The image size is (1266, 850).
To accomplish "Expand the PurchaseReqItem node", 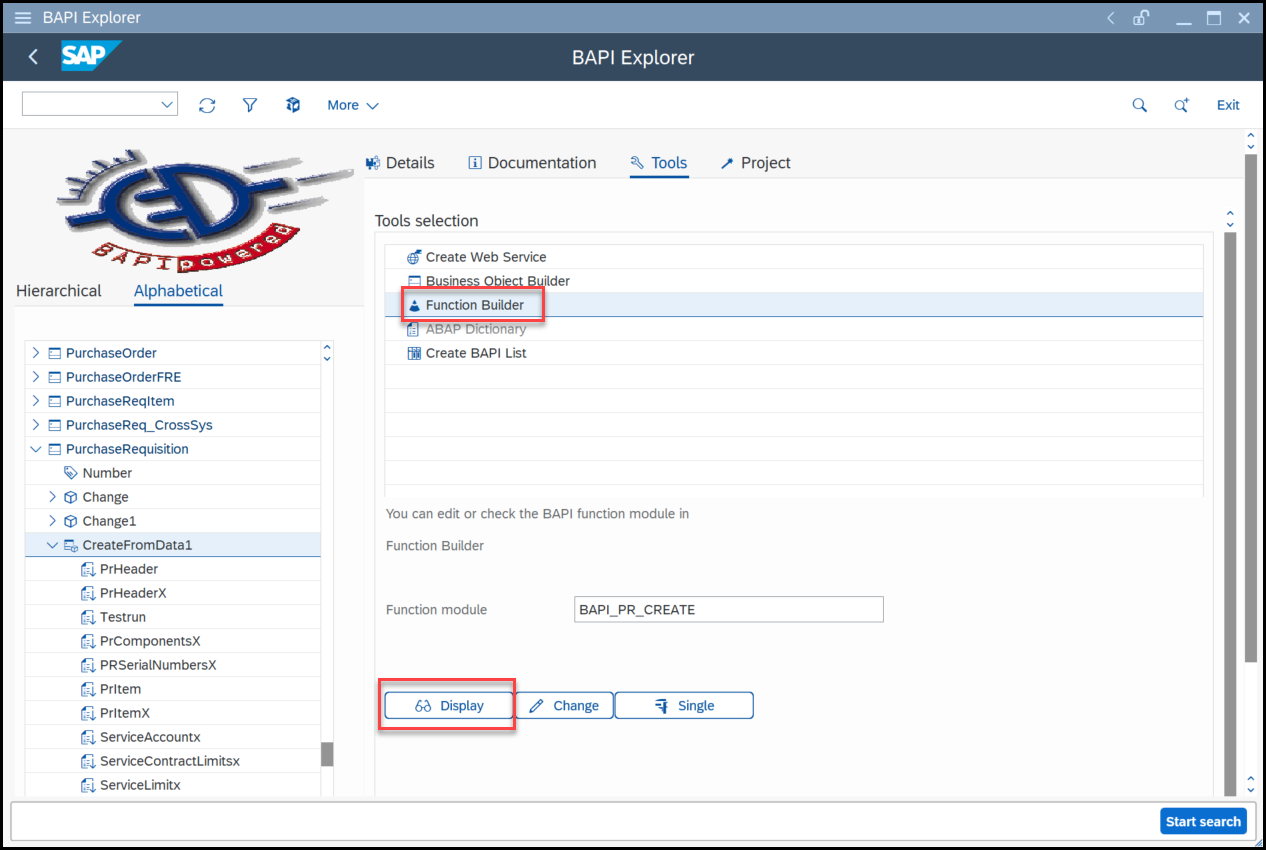I will click(x=36, y=401).
